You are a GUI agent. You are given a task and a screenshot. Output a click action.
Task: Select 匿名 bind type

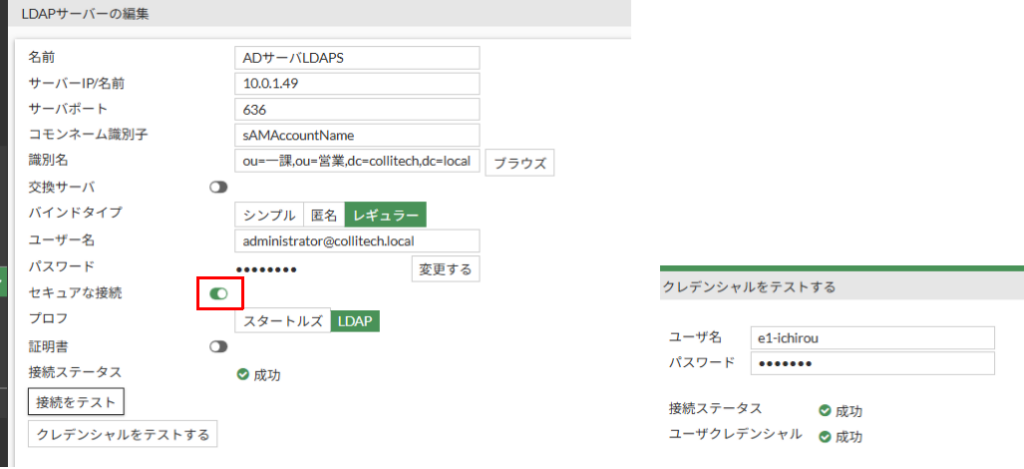[323, 214]
